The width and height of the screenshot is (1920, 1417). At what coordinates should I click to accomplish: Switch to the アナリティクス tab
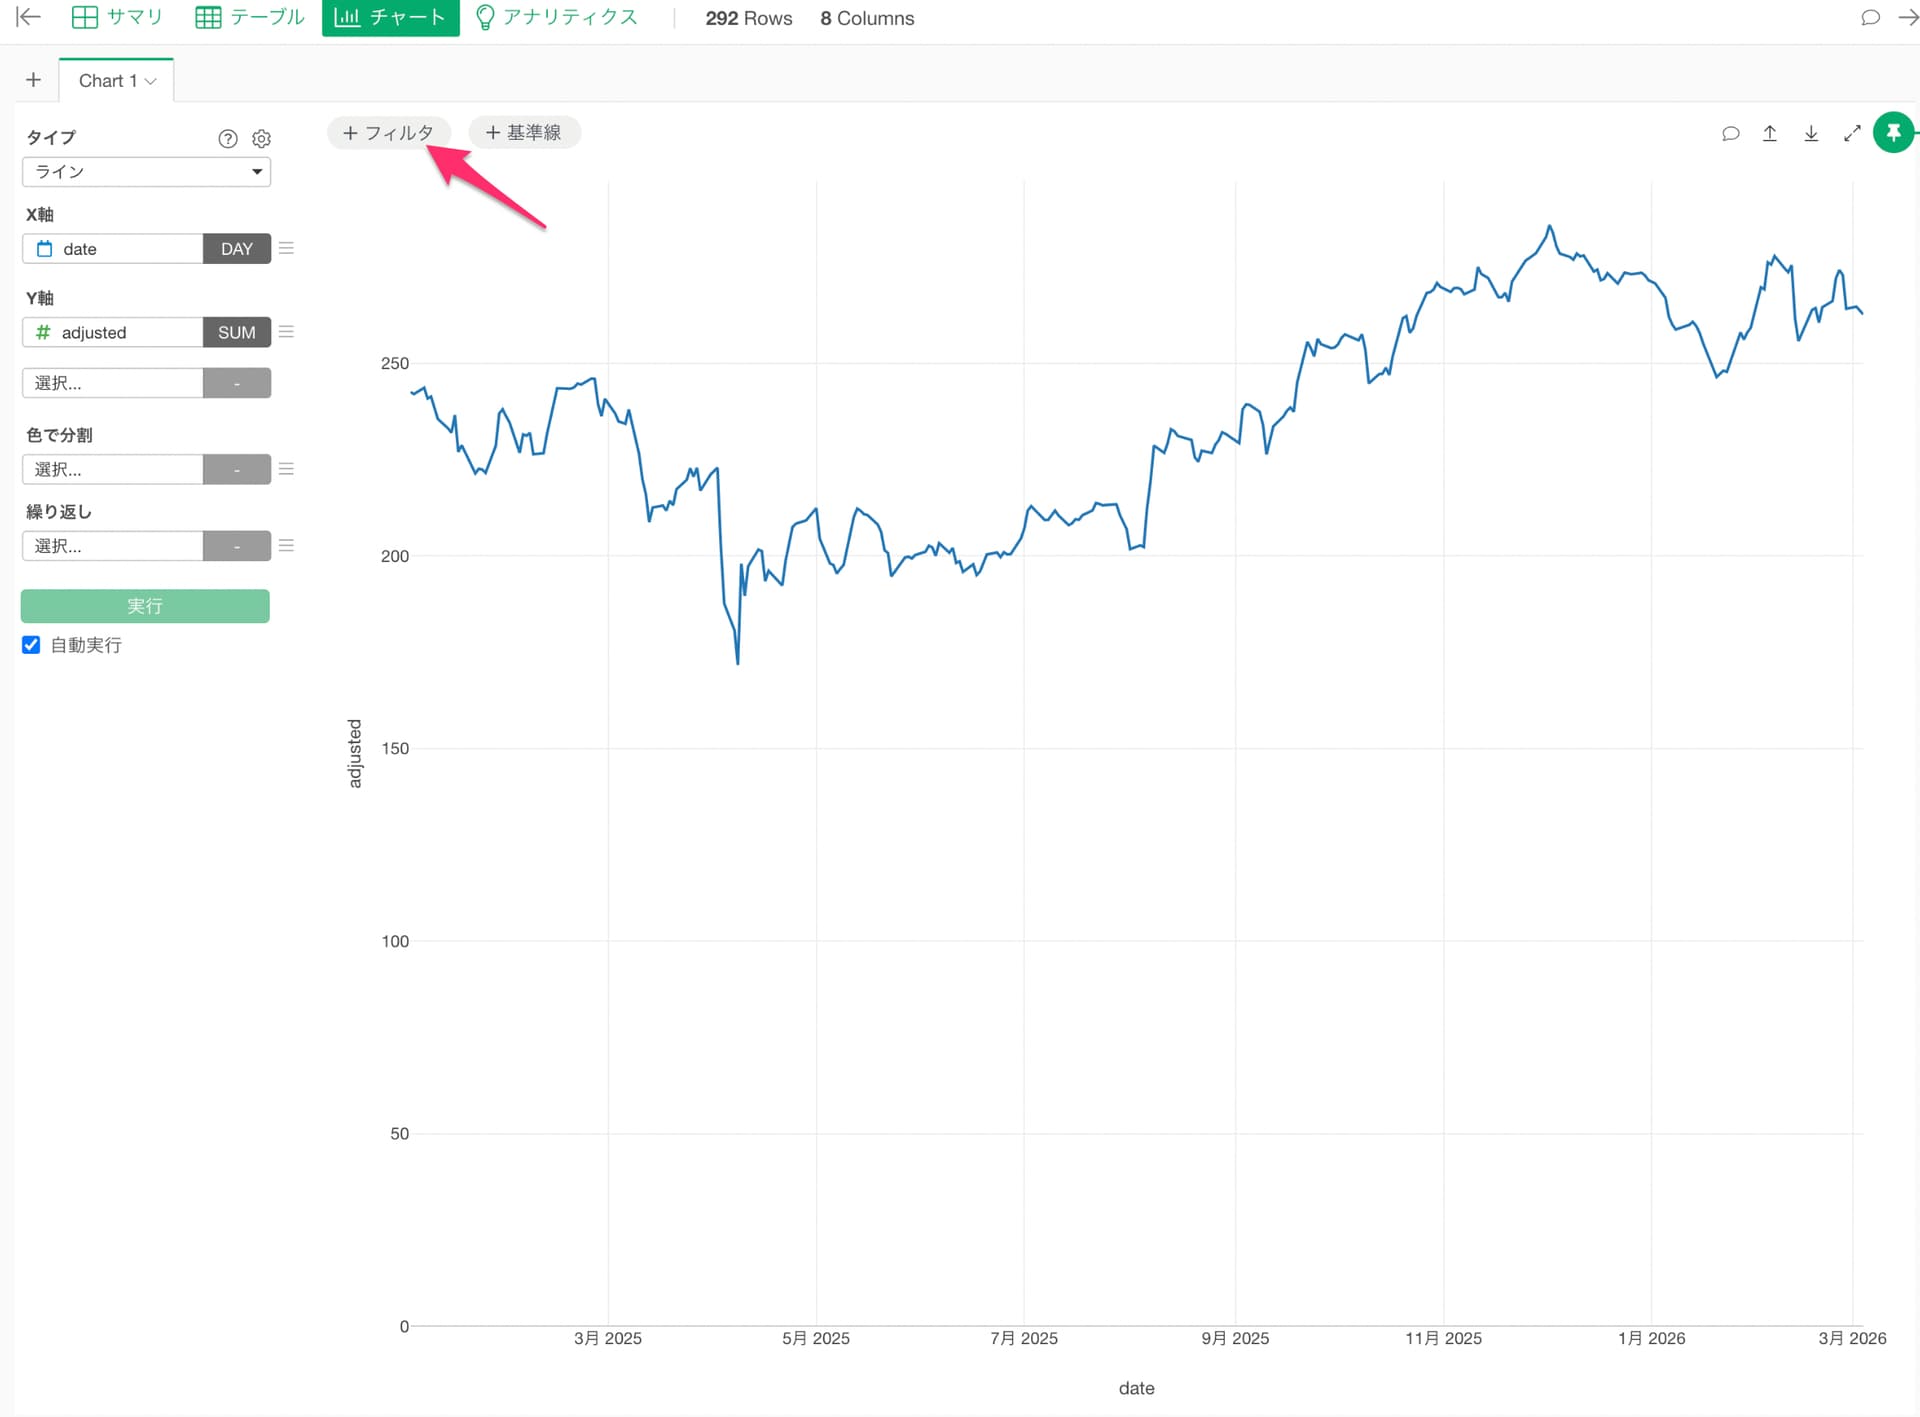[556, 17]
